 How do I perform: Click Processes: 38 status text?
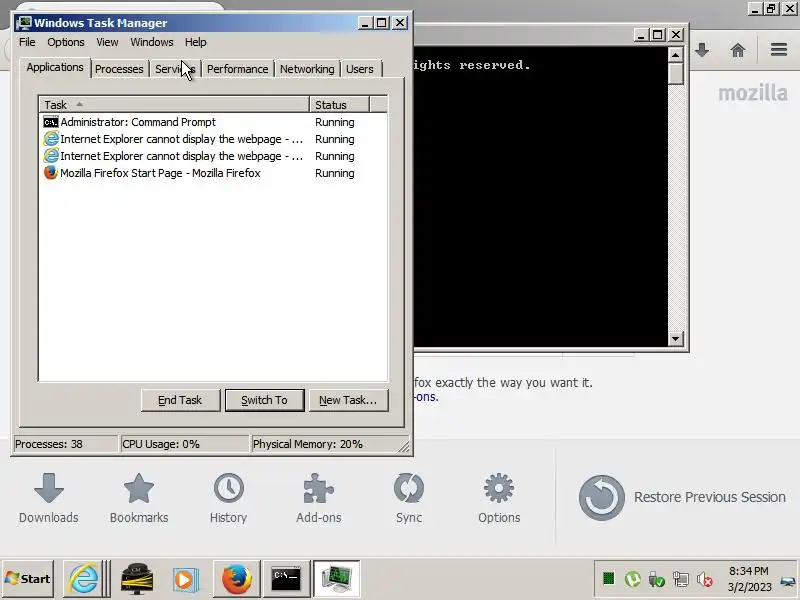tap(48, 444)
